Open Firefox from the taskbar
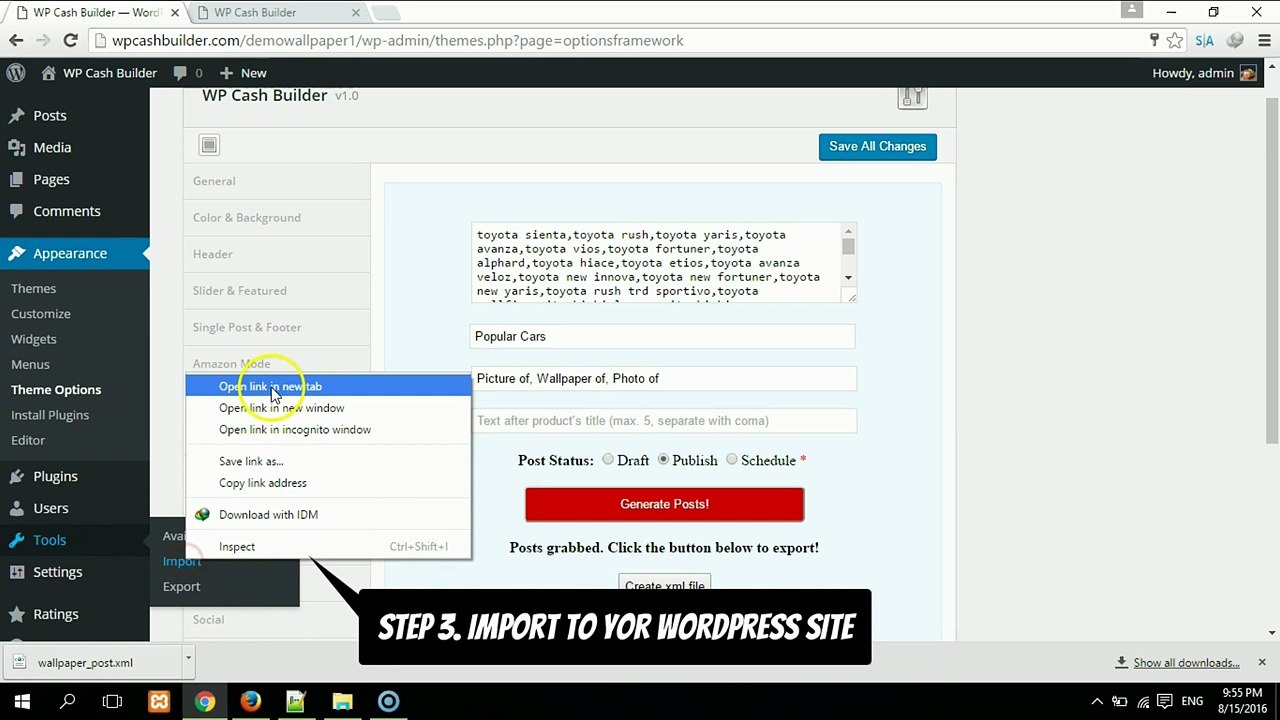 tap(250, 701)
